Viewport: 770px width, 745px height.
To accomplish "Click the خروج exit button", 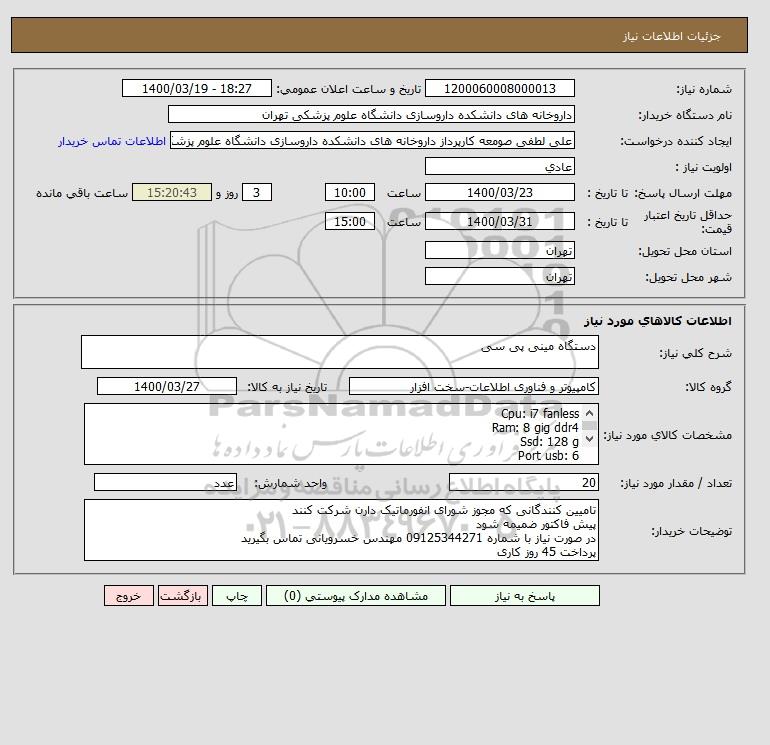I will tap(129, 596).
